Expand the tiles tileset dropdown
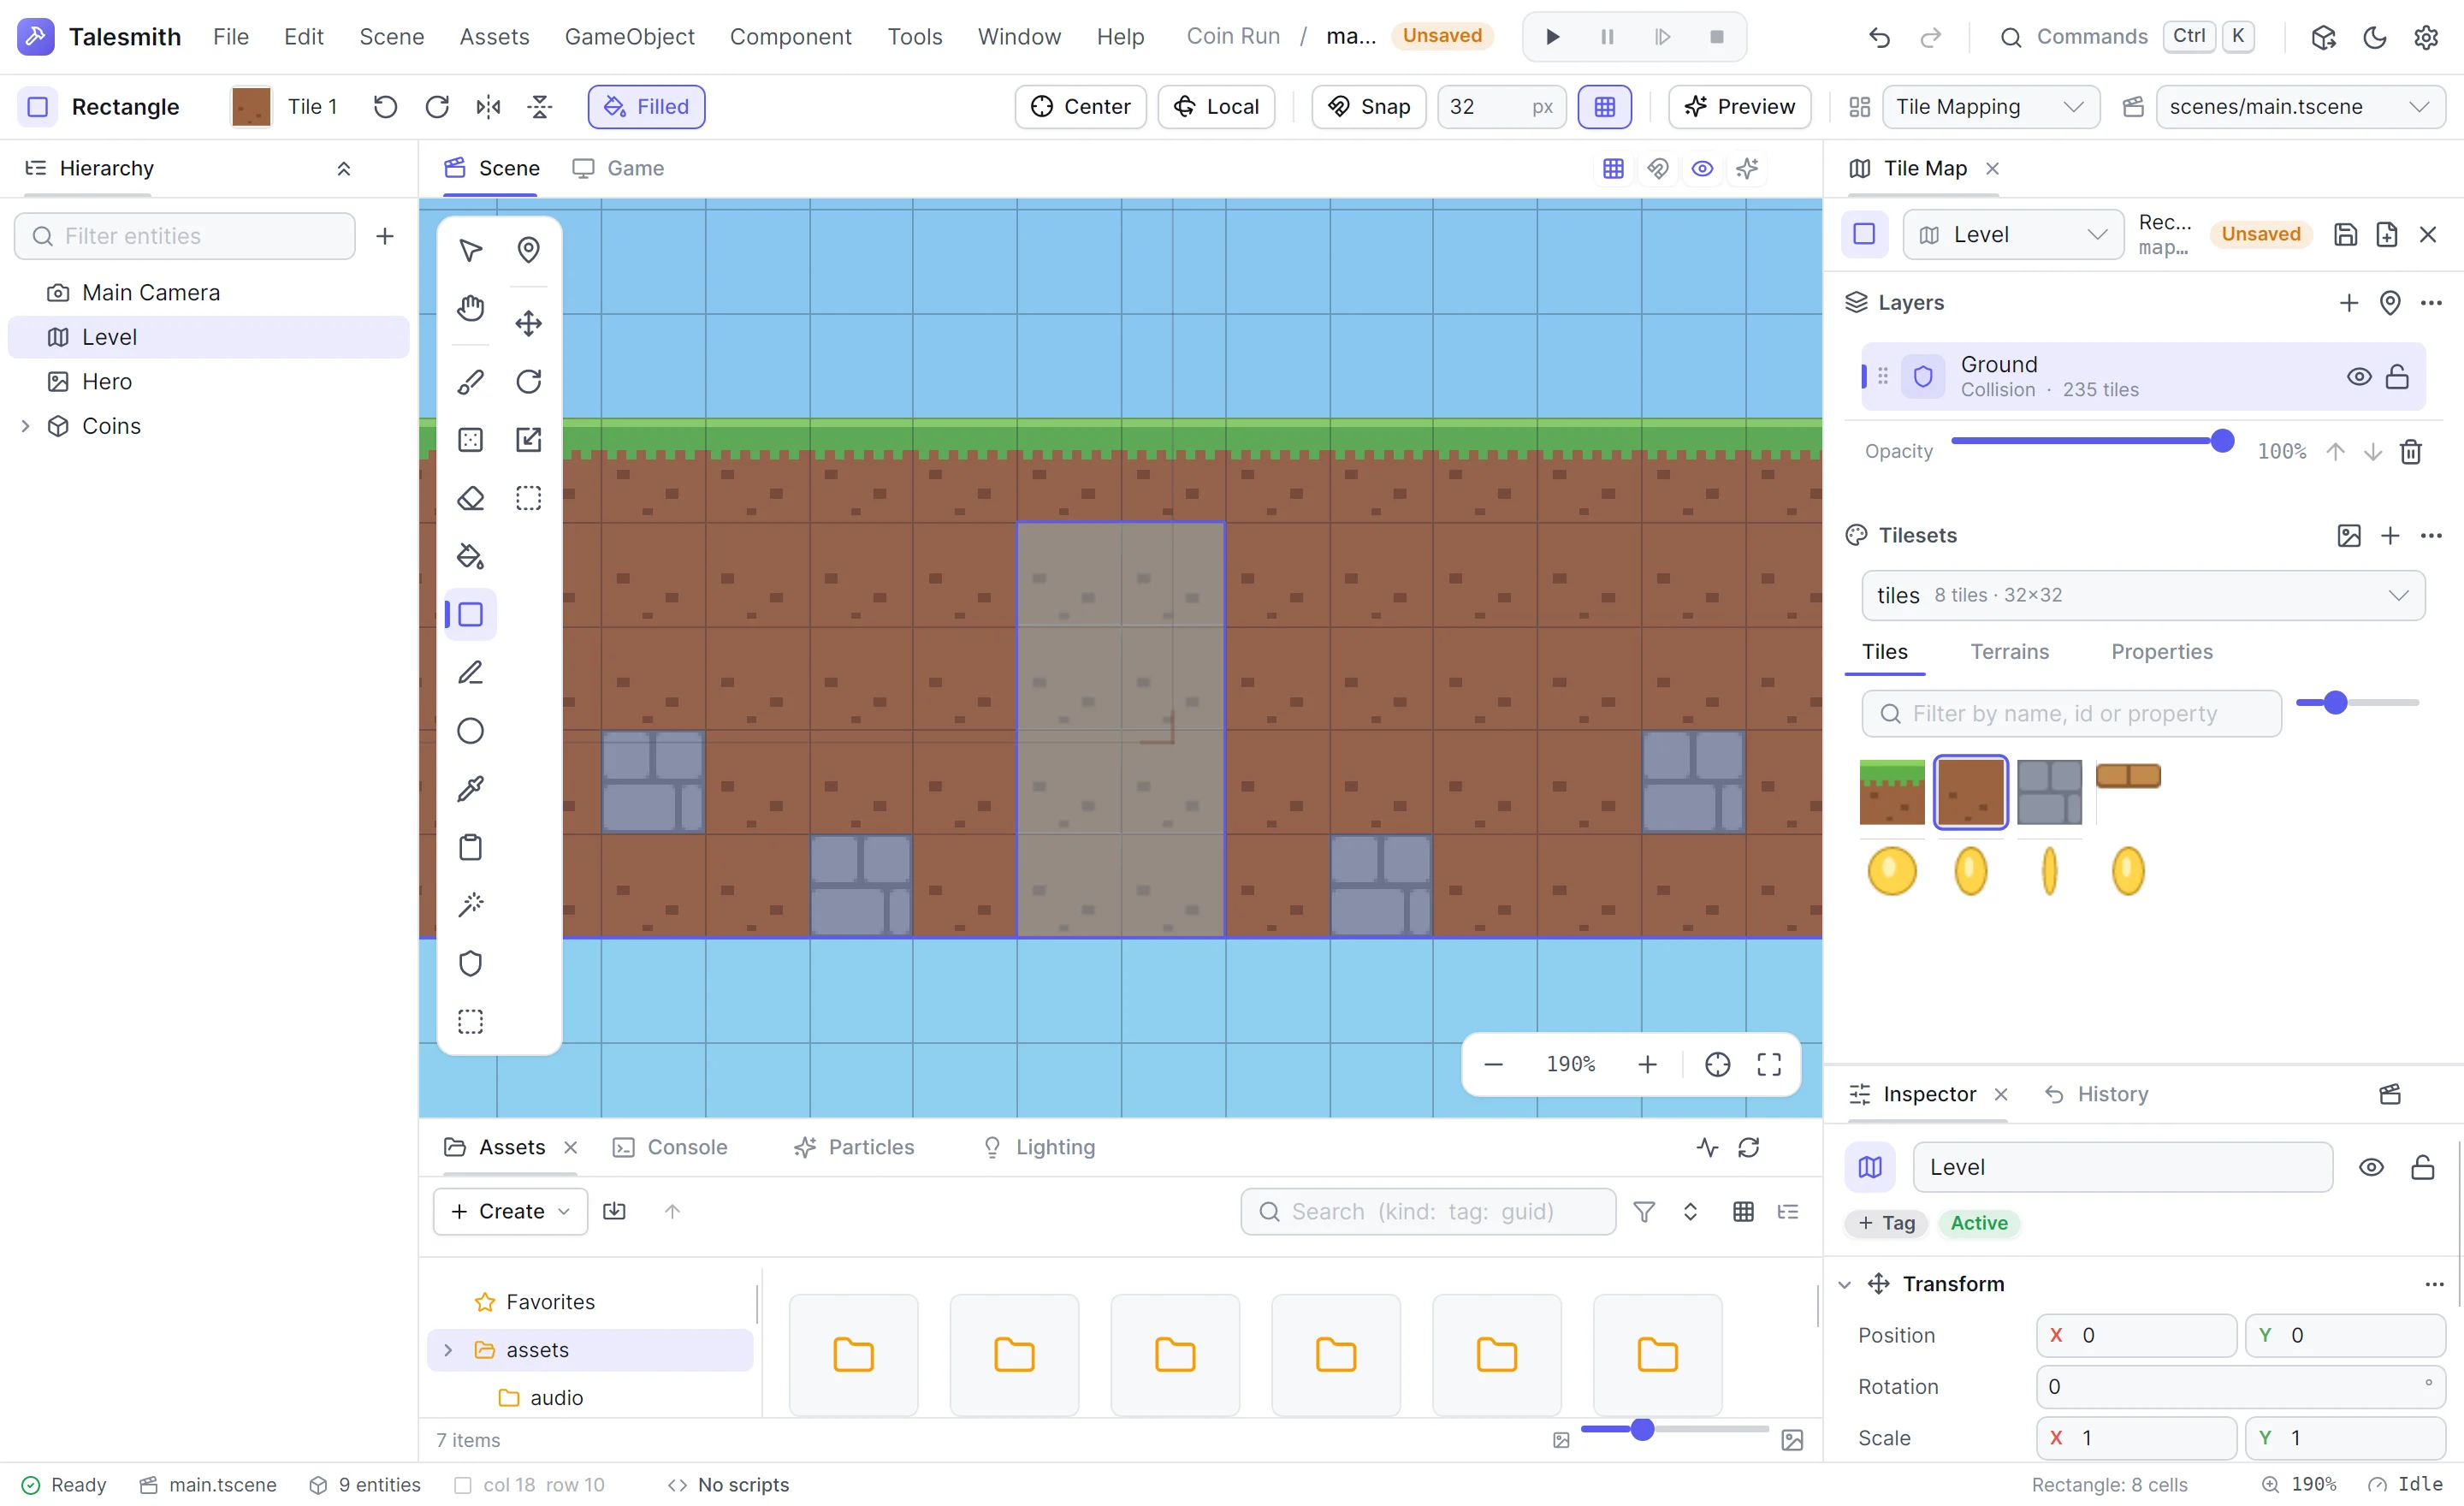The width and height of the screenshot is (2464, 1506). tap(2143, 596)
